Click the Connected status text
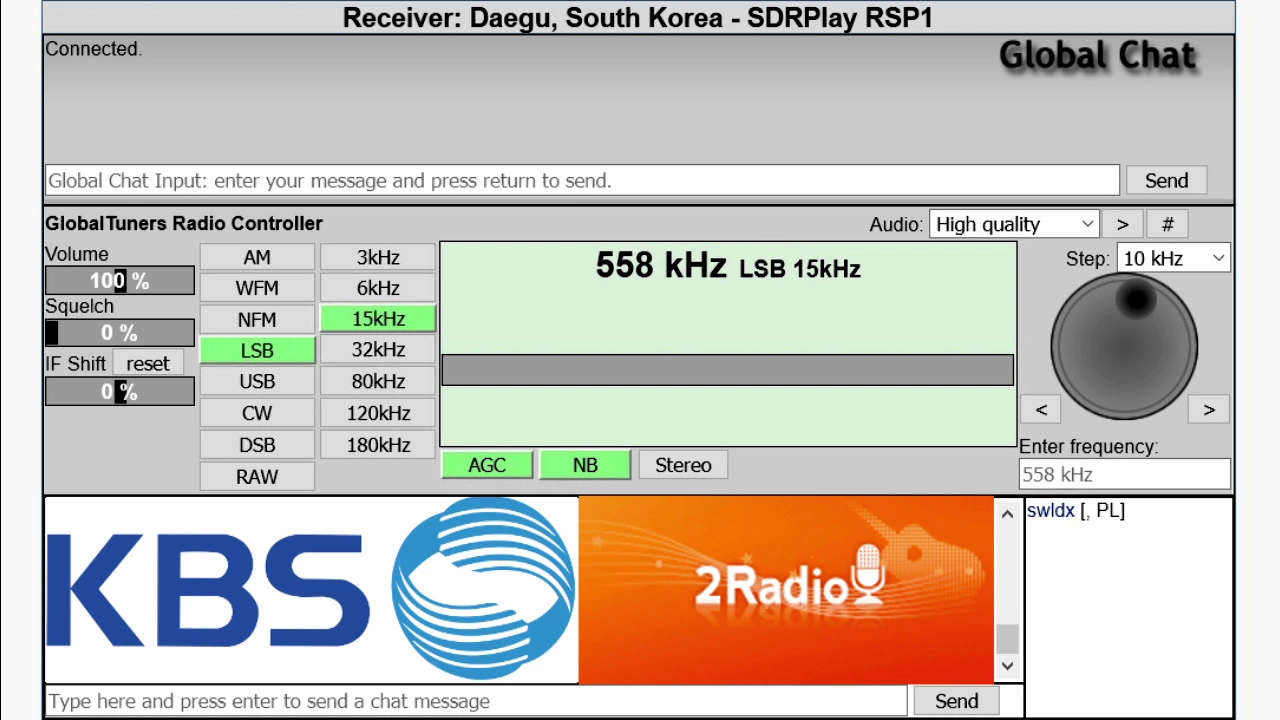The width and height of the screenshot is (1280, 720). tap(93, 49)
